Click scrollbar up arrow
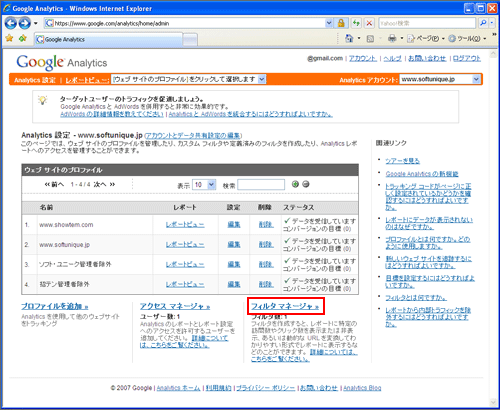500x410 pixels. pyautogui.click(x=493, y=54)
